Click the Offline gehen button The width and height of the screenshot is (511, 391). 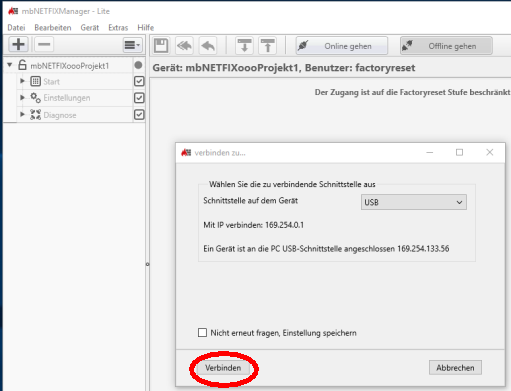point(446,46)
